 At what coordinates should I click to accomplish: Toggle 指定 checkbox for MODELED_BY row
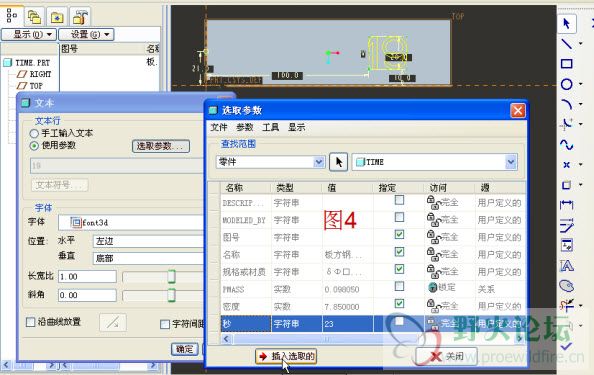[x=399, y=217]
